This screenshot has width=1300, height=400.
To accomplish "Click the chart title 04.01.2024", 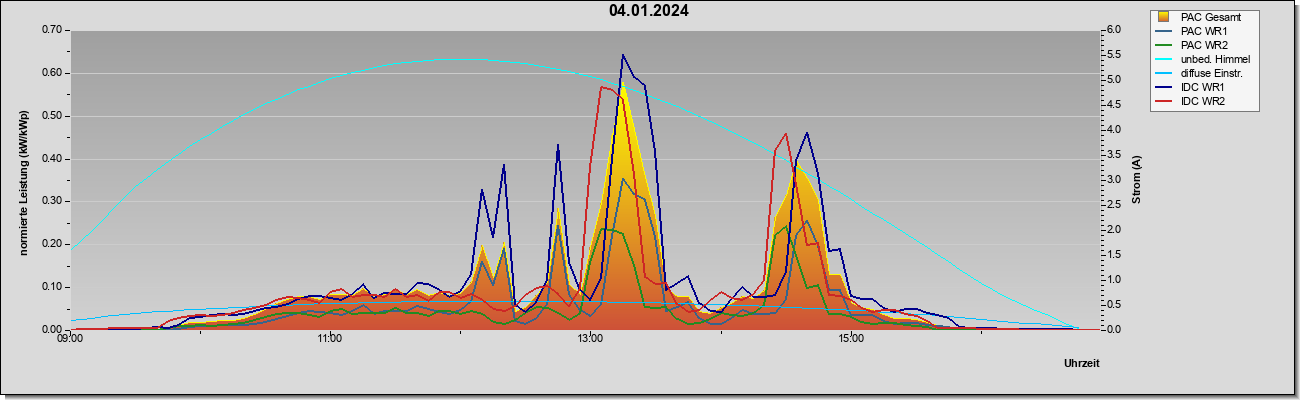I will 648,11.
